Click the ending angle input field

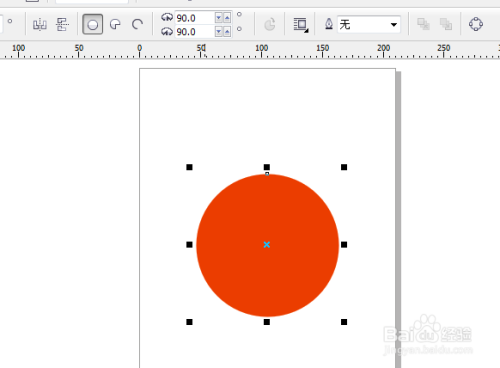point(195,32)
